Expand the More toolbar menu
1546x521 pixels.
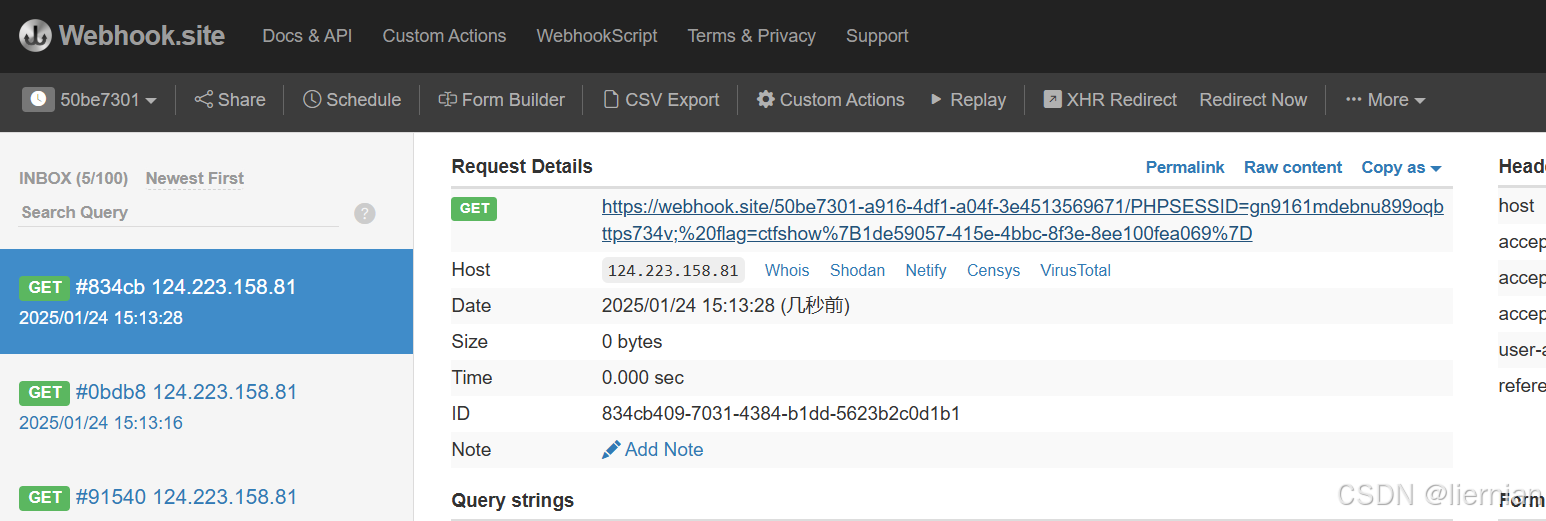pos(1385,99)
